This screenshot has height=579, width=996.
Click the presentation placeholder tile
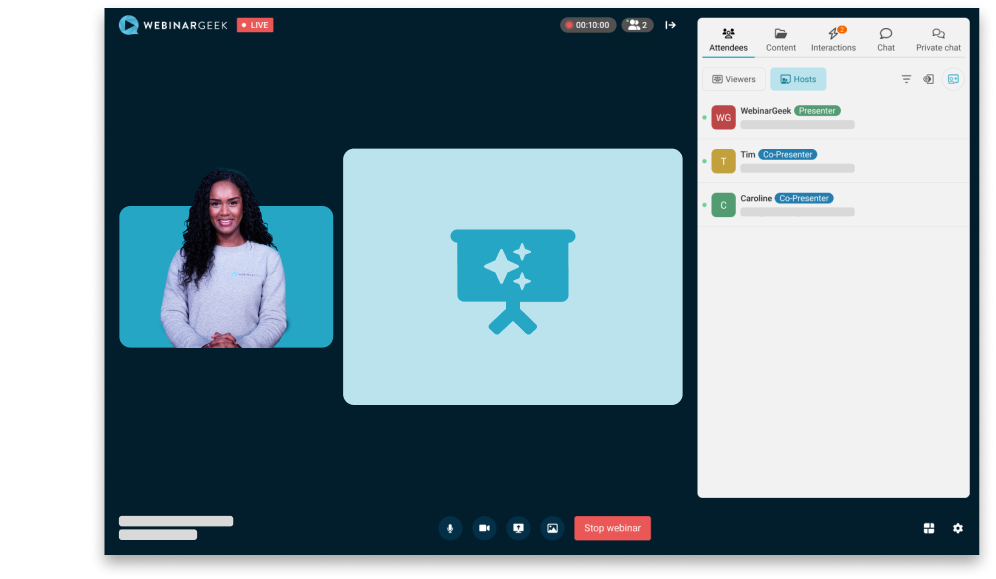(x=512, y=277)
